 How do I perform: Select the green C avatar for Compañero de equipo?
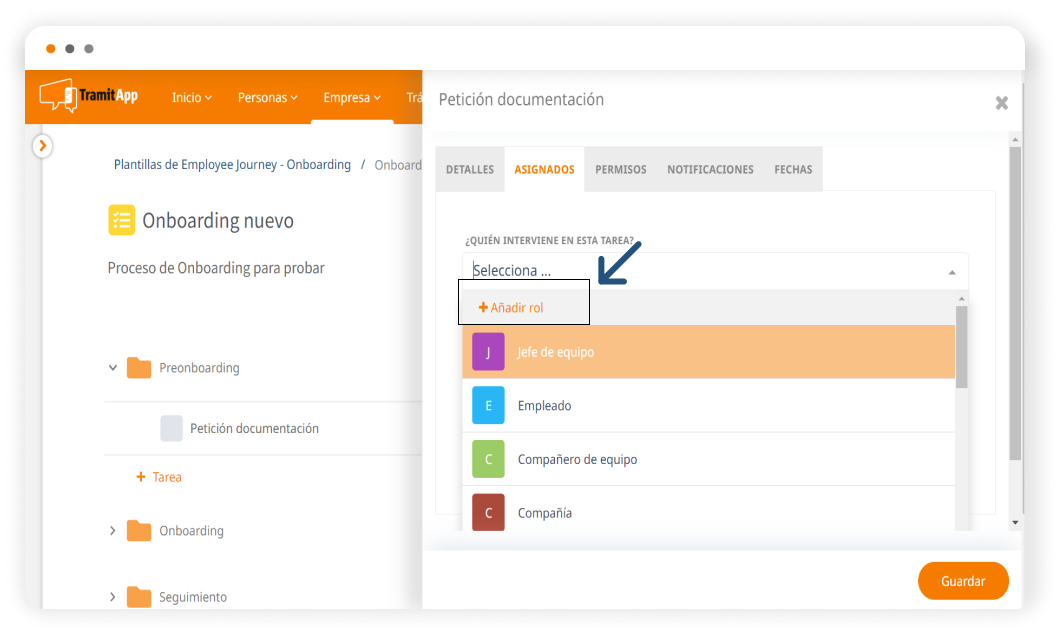(x=488, y=459)
